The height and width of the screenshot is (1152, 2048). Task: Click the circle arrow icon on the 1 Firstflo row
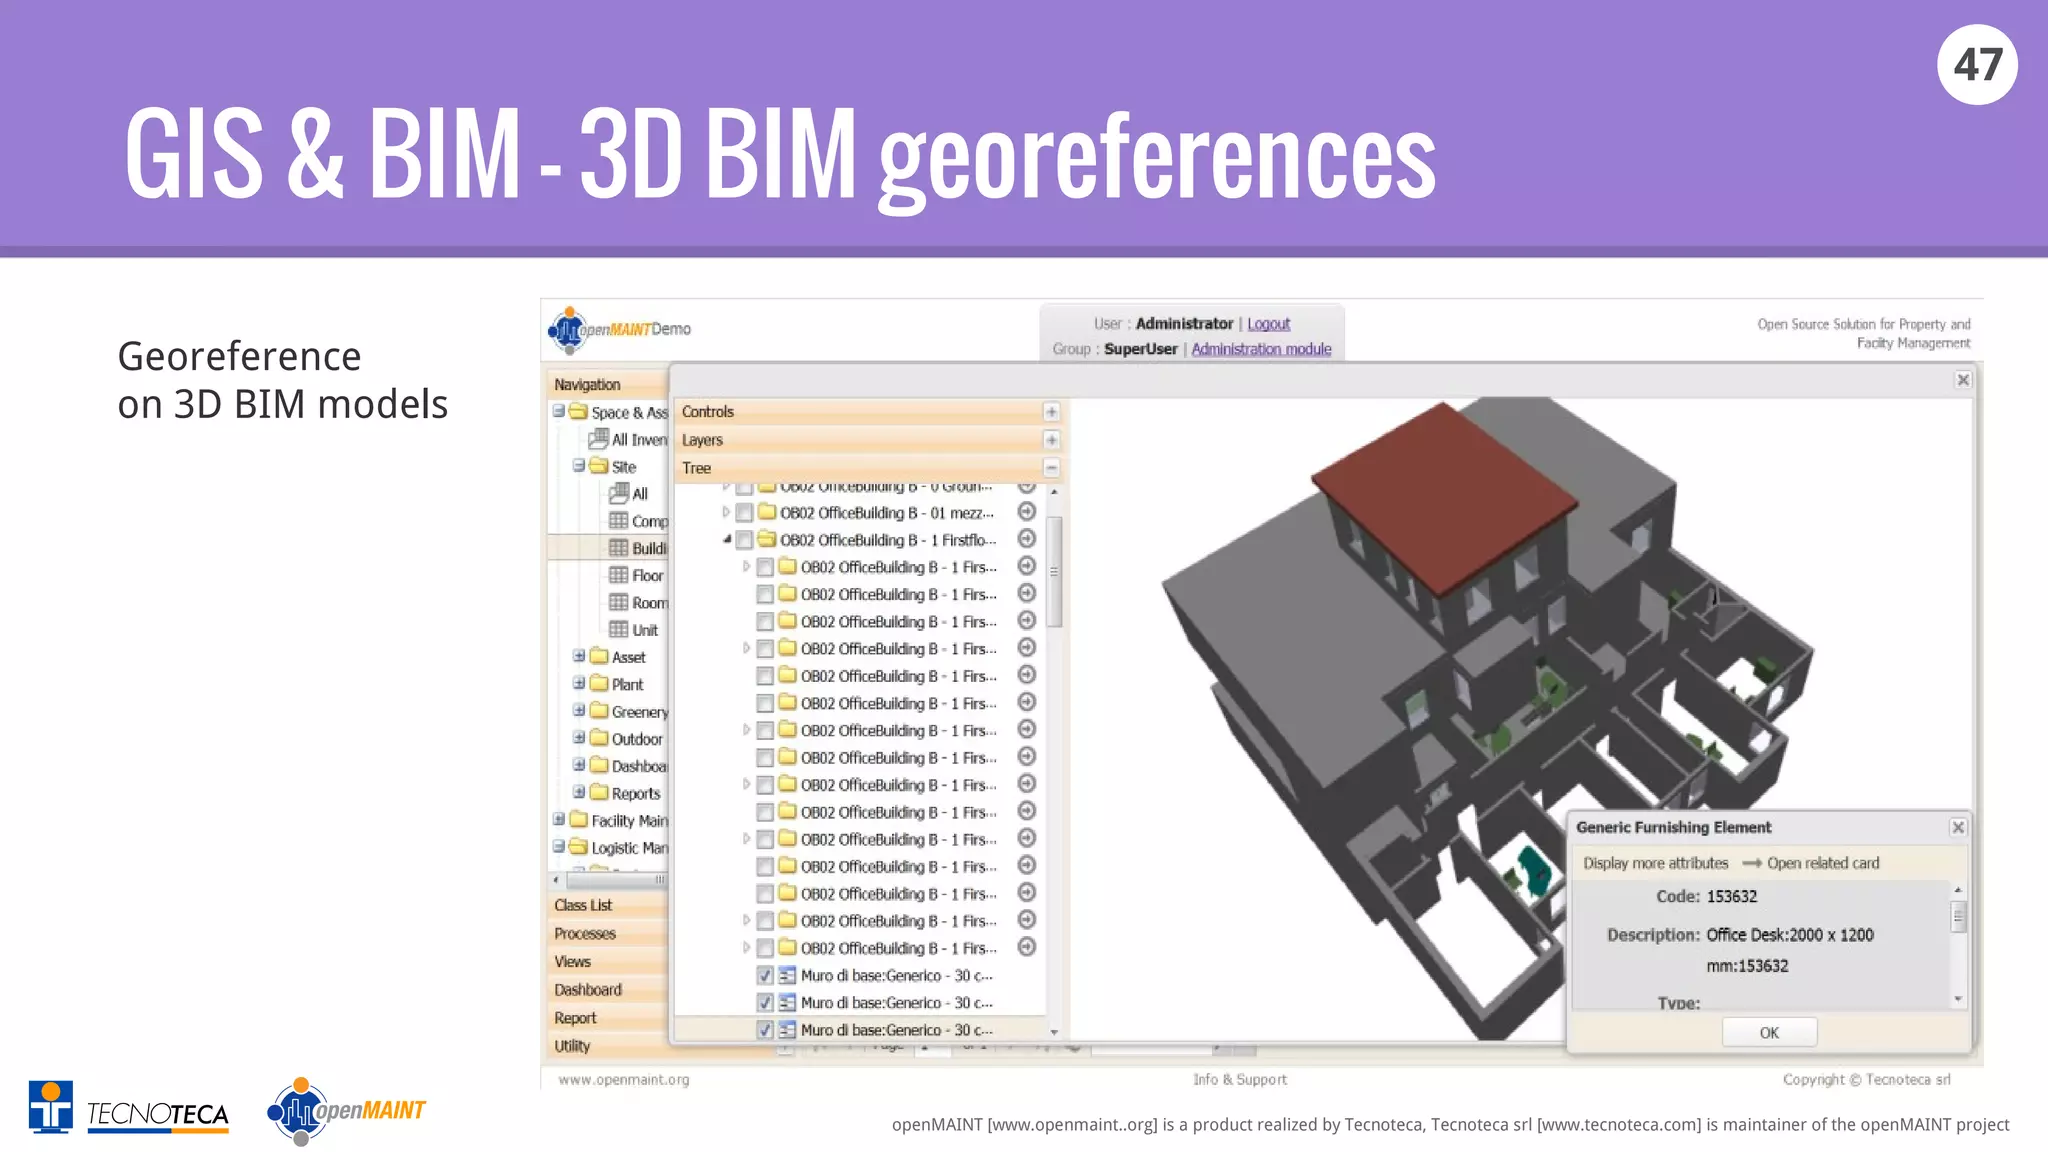click(1026, 539)
